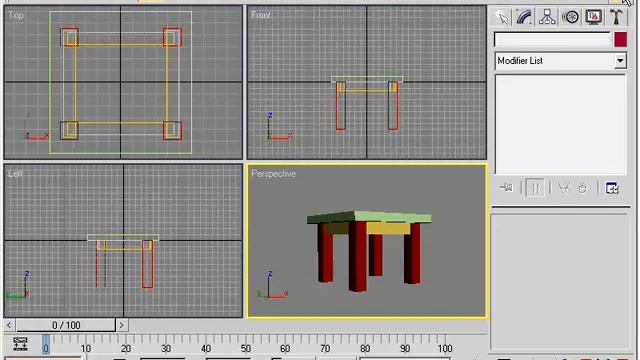Image resolution: width=640 pixels, height=360 pixels.
Task: Click Remove Modifier trash icon
Action: pyautogui.click(x=582, y=188)
